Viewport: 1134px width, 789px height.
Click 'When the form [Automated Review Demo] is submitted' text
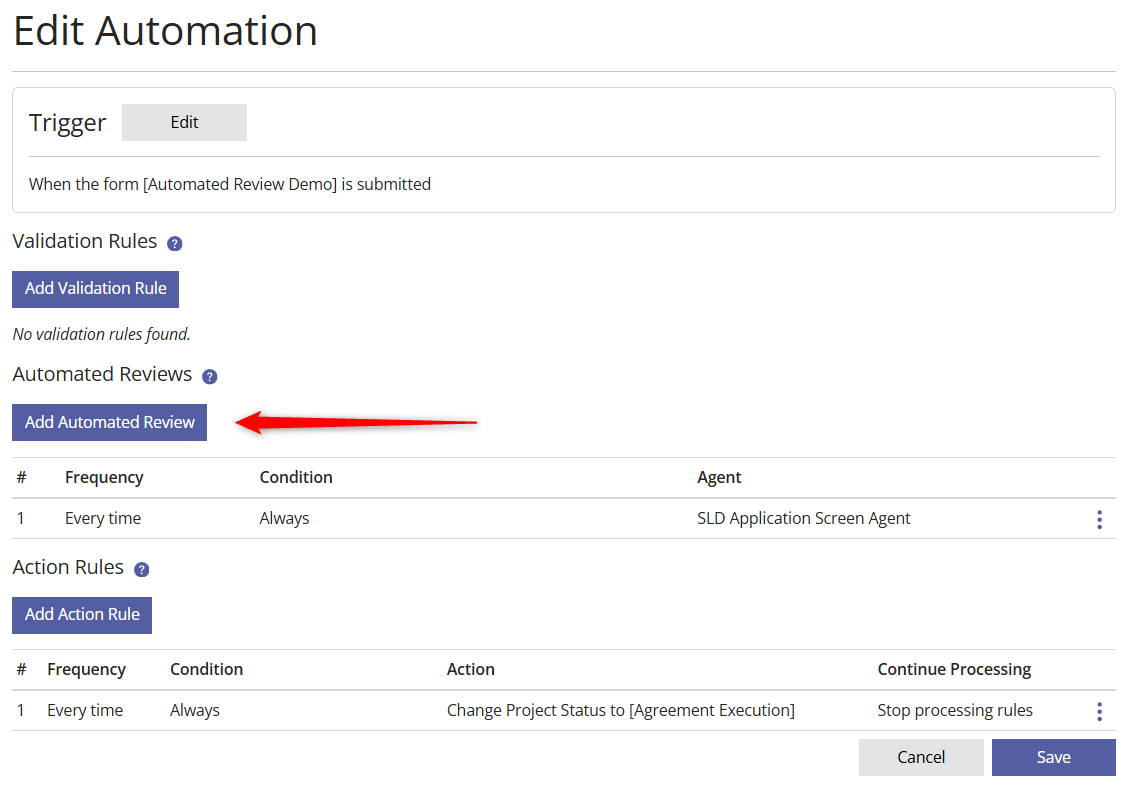point(230,184)
